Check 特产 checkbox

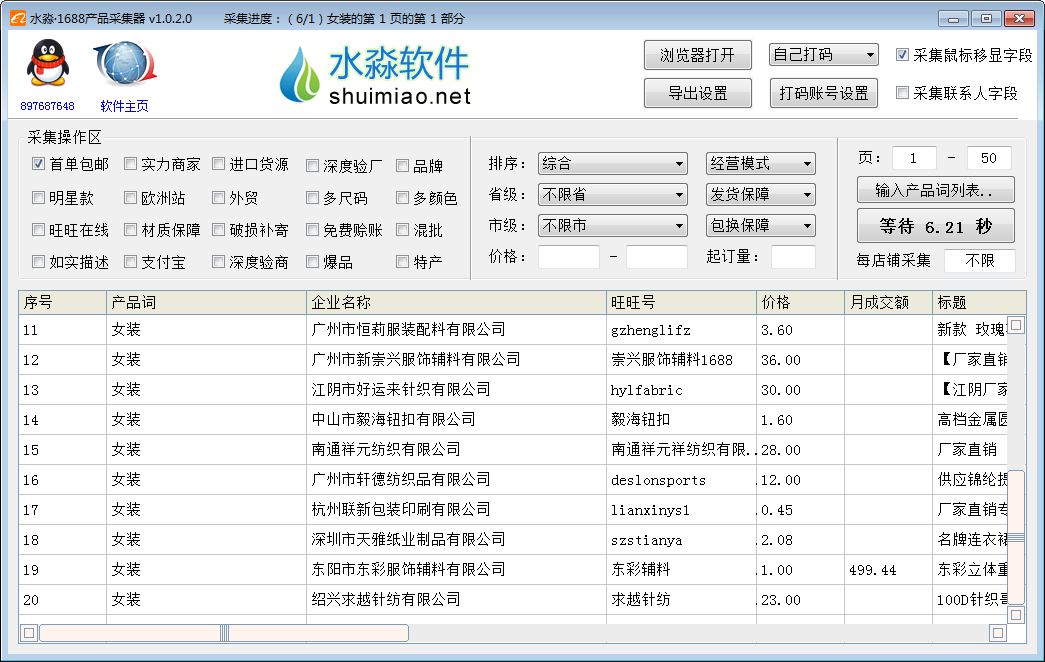coord(403,262)
